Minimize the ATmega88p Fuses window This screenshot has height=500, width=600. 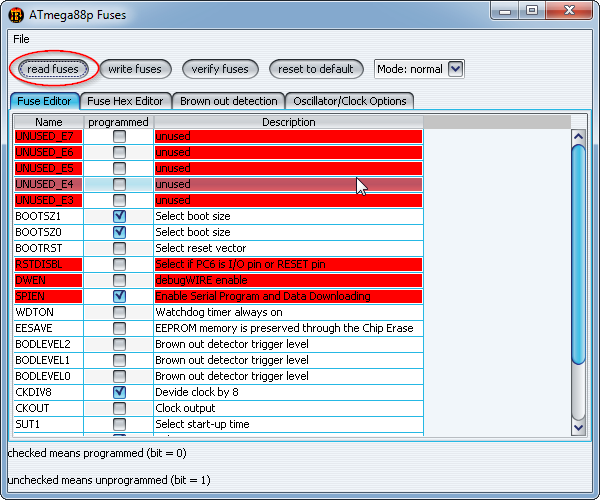click(505, 11)
